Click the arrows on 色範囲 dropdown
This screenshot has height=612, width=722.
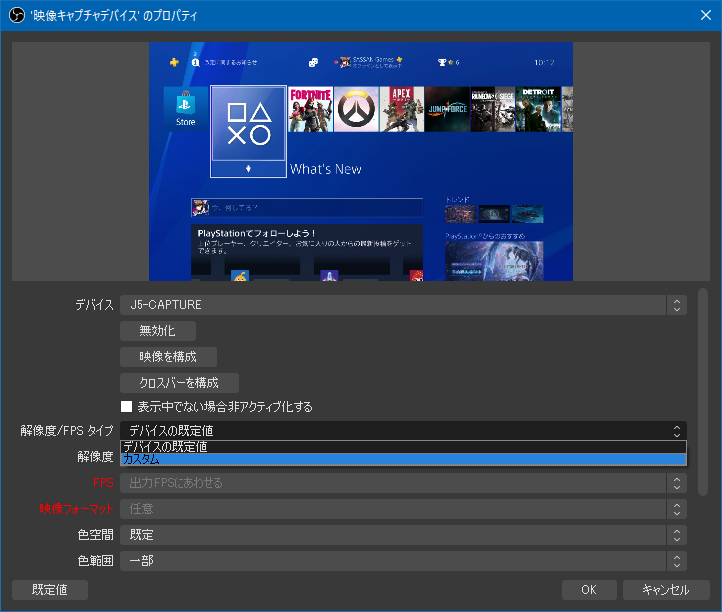click(x=677, y=561)
